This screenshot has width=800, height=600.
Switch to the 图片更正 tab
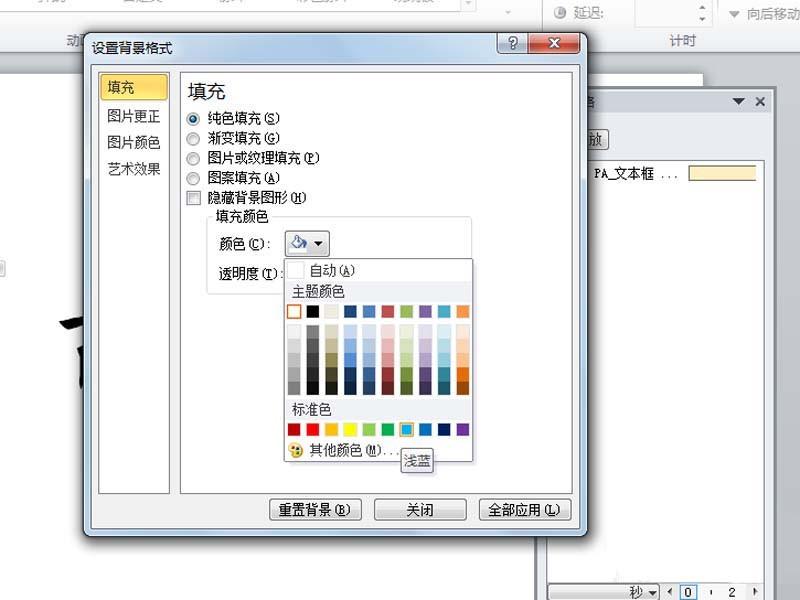132,114
